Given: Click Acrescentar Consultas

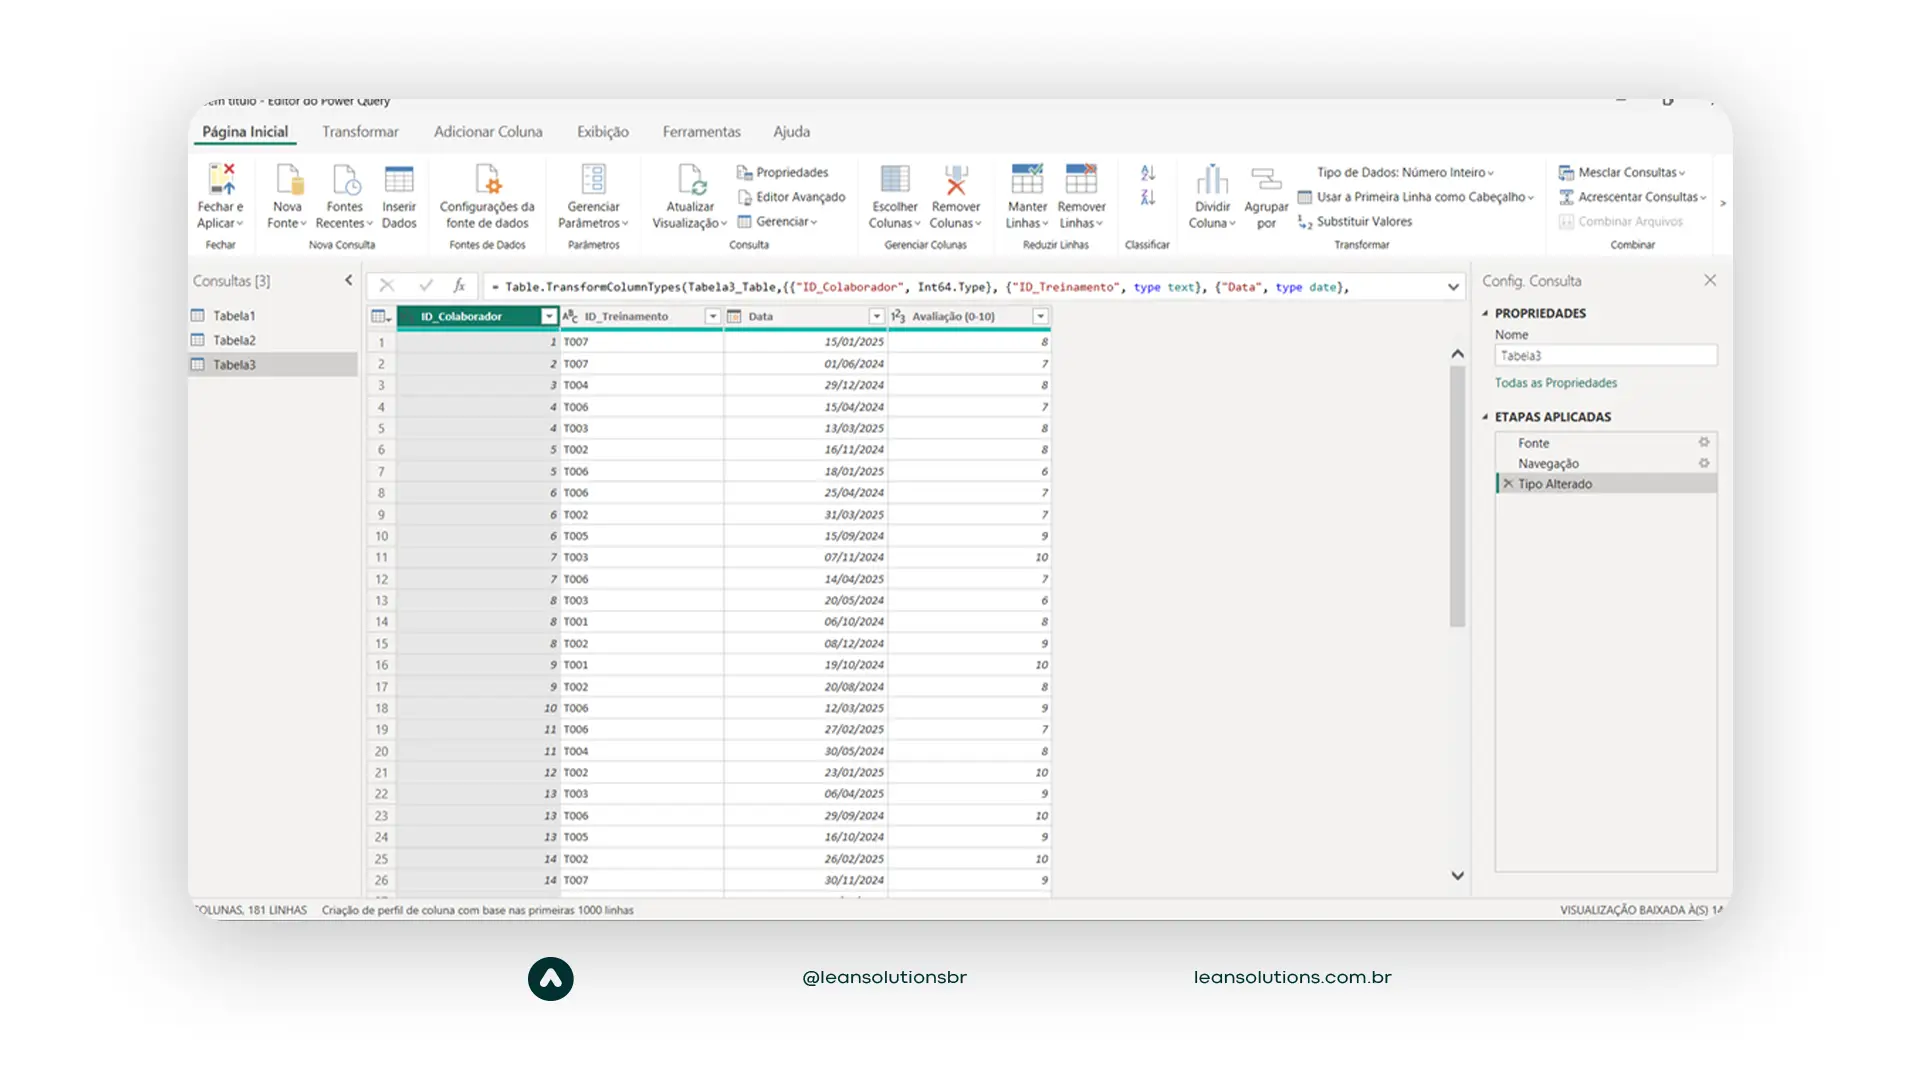Looking at the screenshot, I should coord(1632,197).
